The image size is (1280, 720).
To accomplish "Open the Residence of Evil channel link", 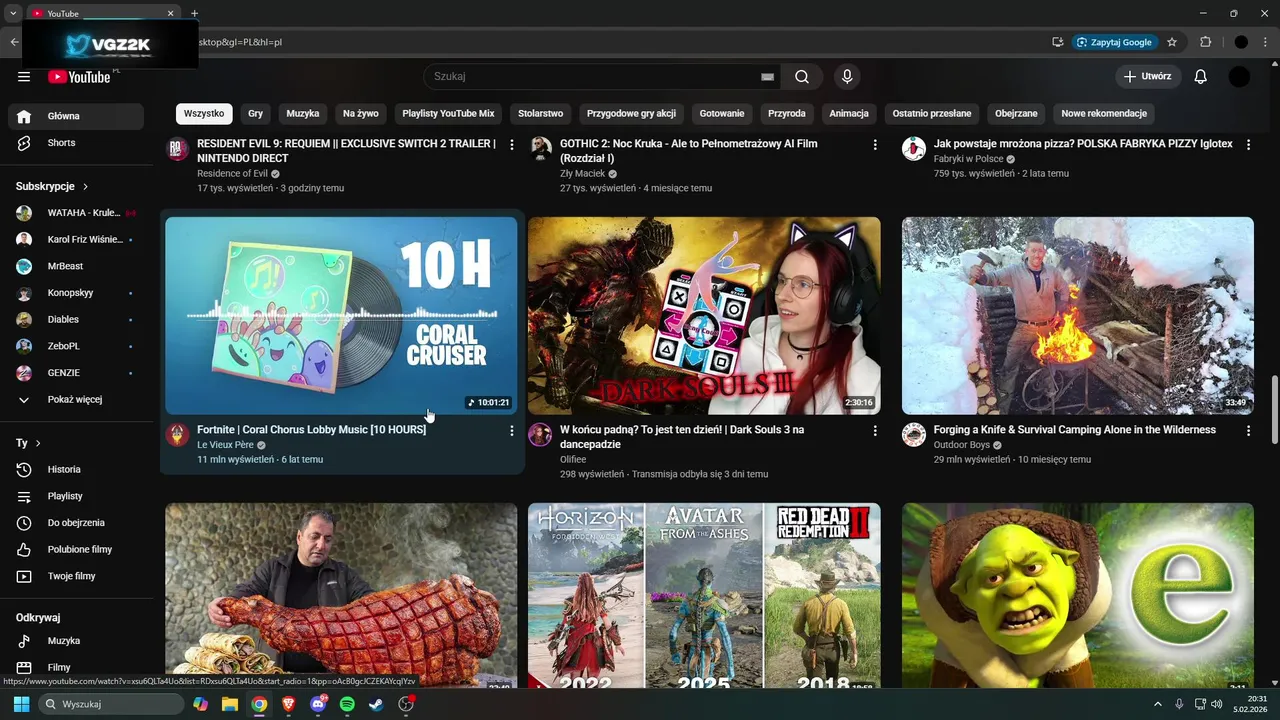I will coord(232,174).
